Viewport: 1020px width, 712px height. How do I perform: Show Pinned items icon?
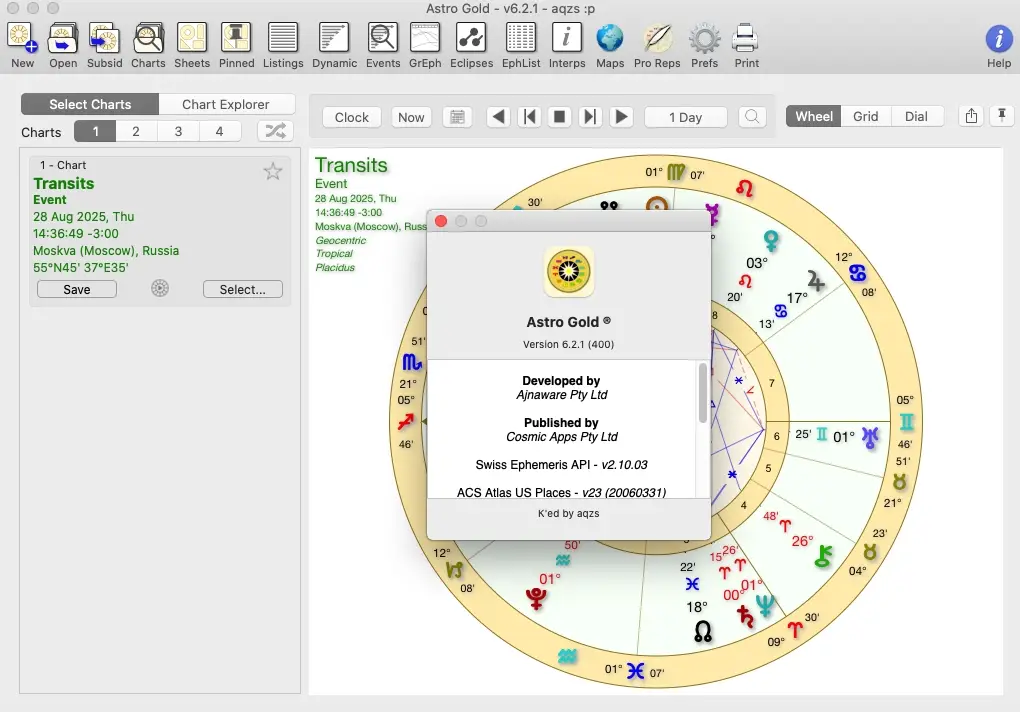tap(236, 38)
